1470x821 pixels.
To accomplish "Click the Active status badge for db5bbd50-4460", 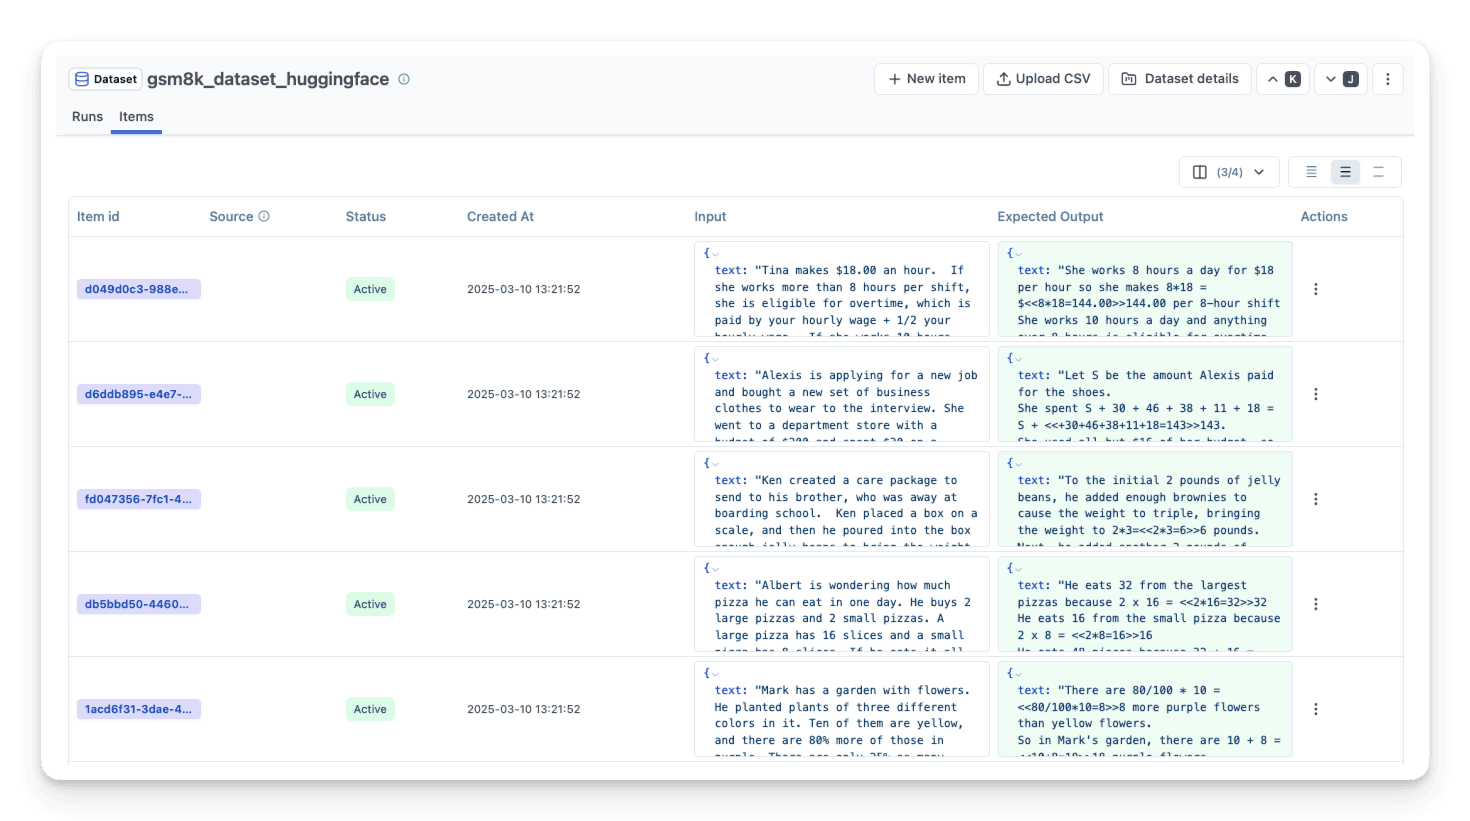I will 370,604.
